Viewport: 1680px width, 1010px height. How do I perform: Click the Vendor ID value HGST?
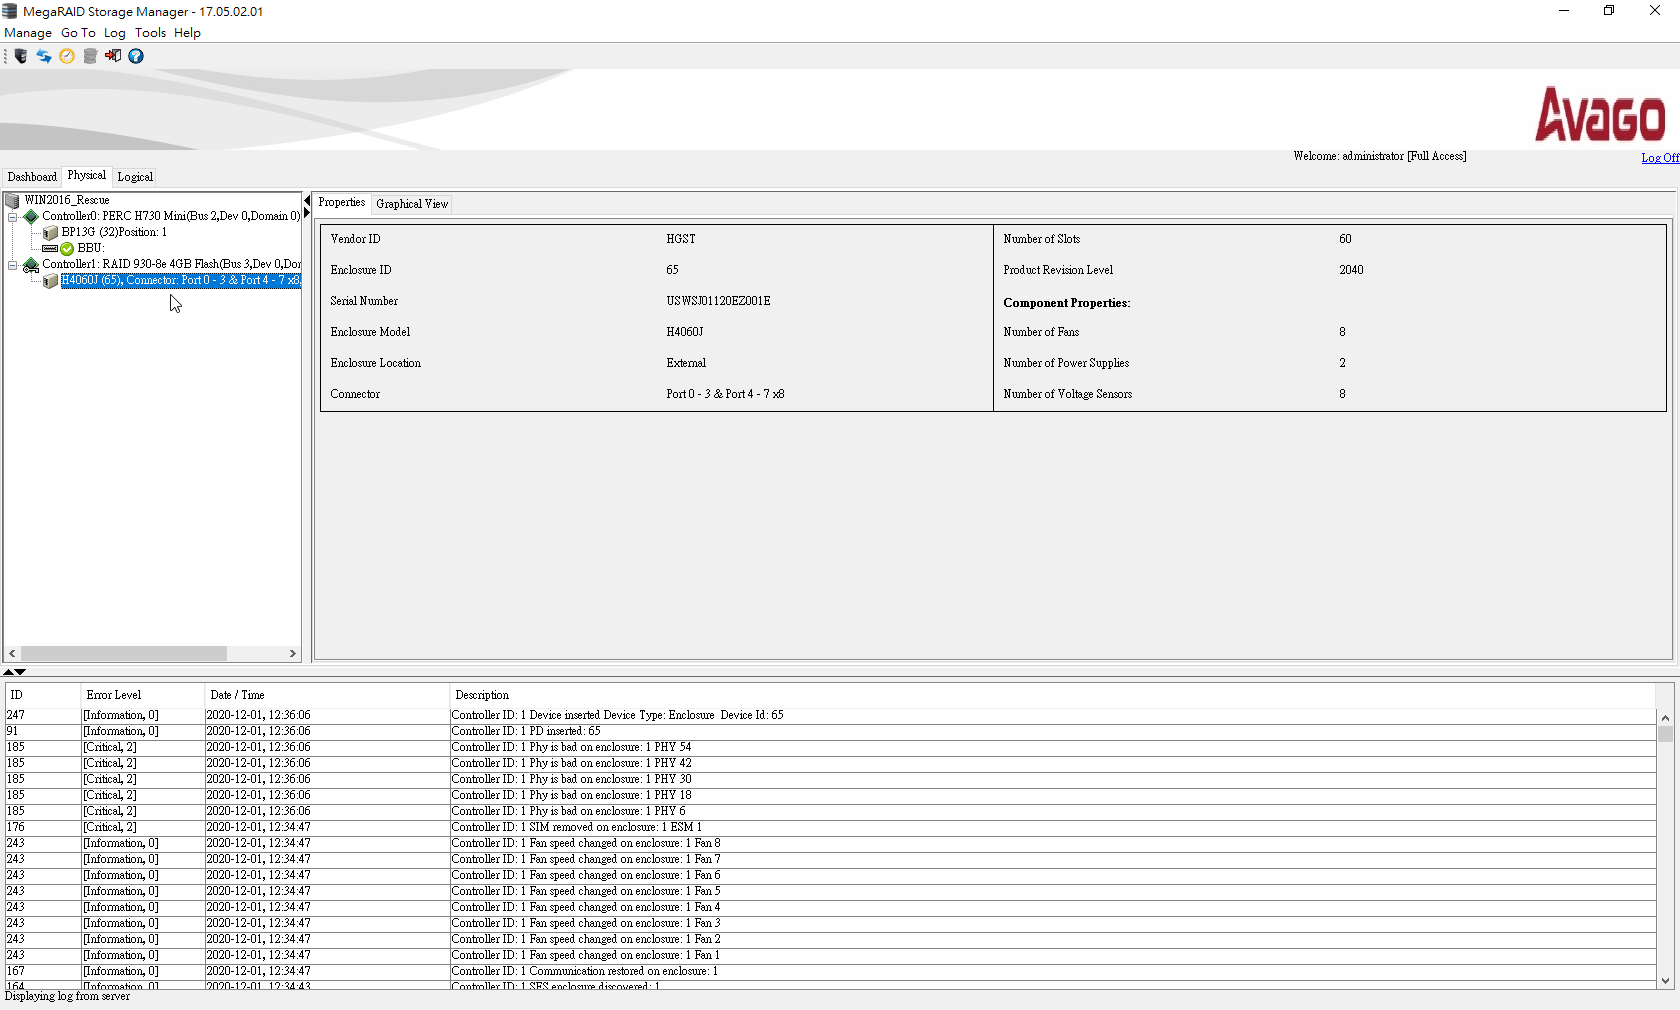(x=681, y=239)
